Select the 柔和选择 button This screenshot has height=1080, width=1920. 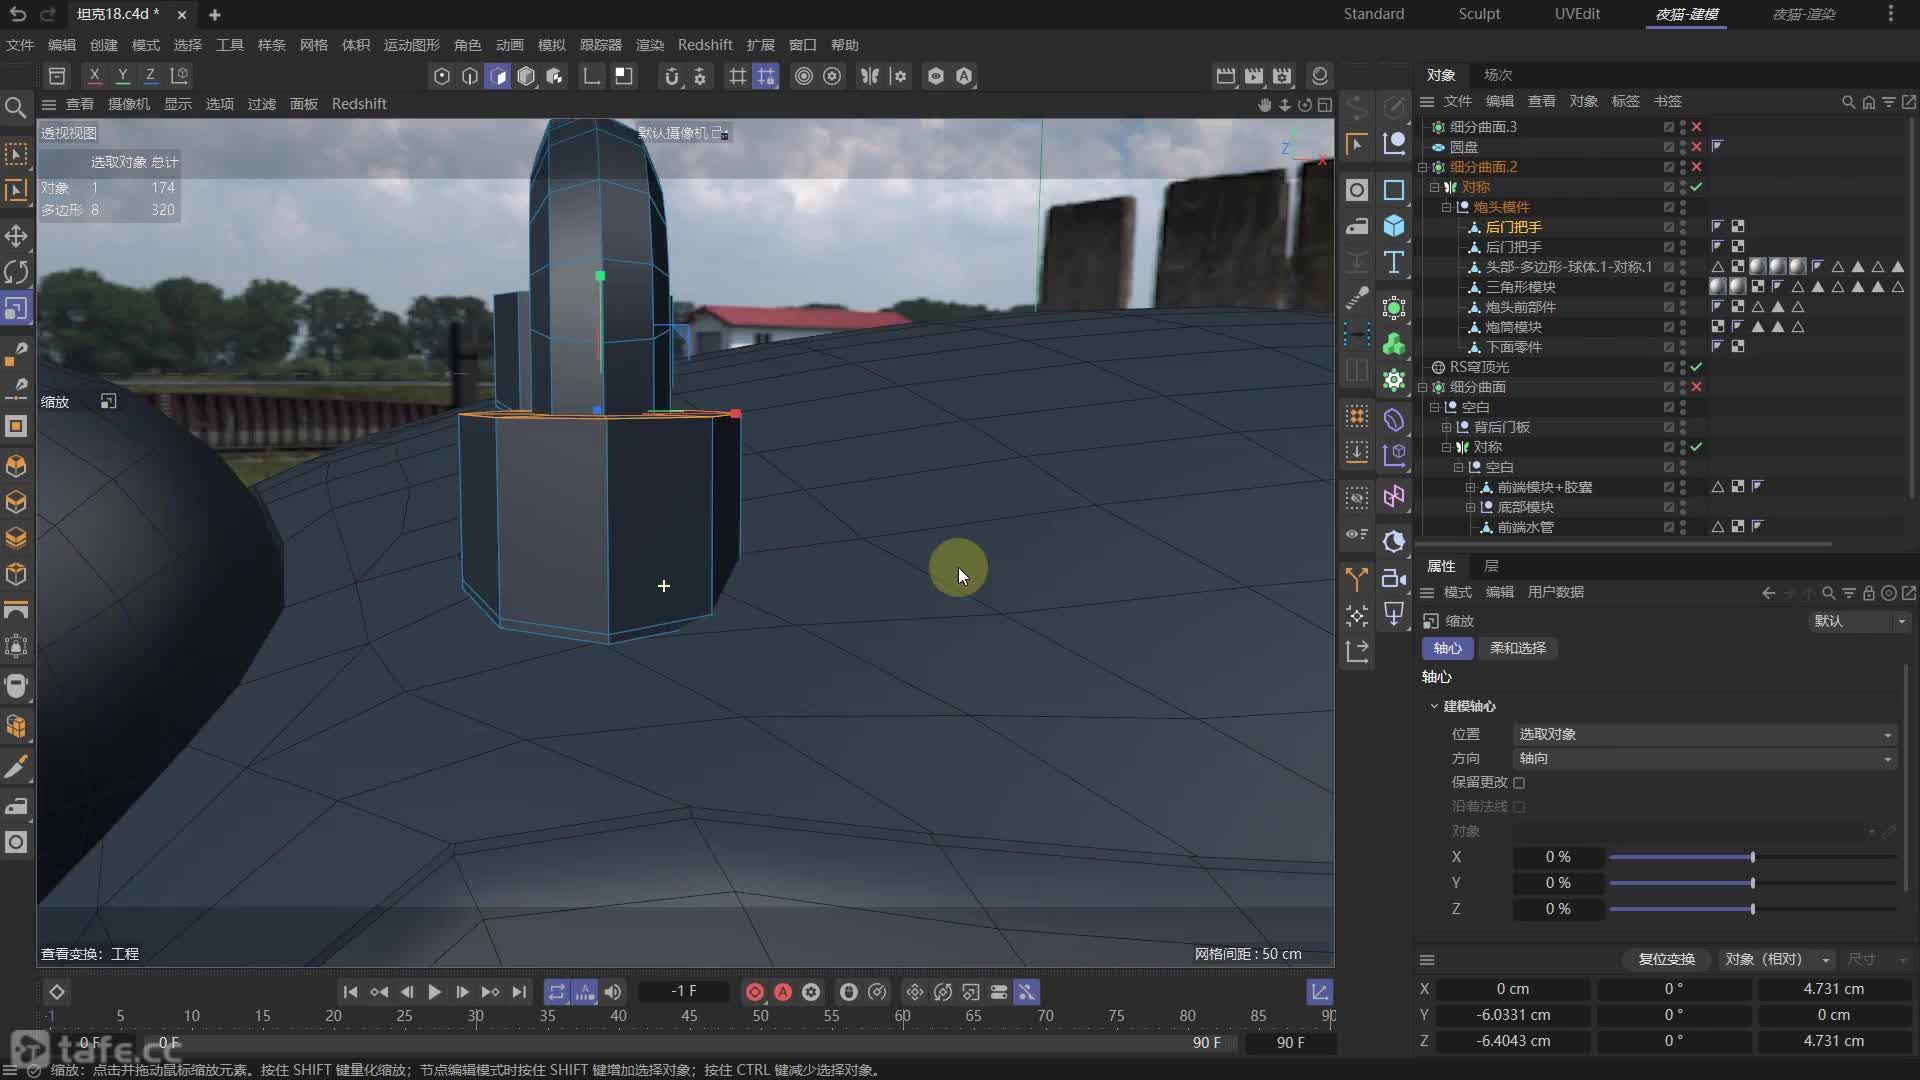tap(1517, 648)
